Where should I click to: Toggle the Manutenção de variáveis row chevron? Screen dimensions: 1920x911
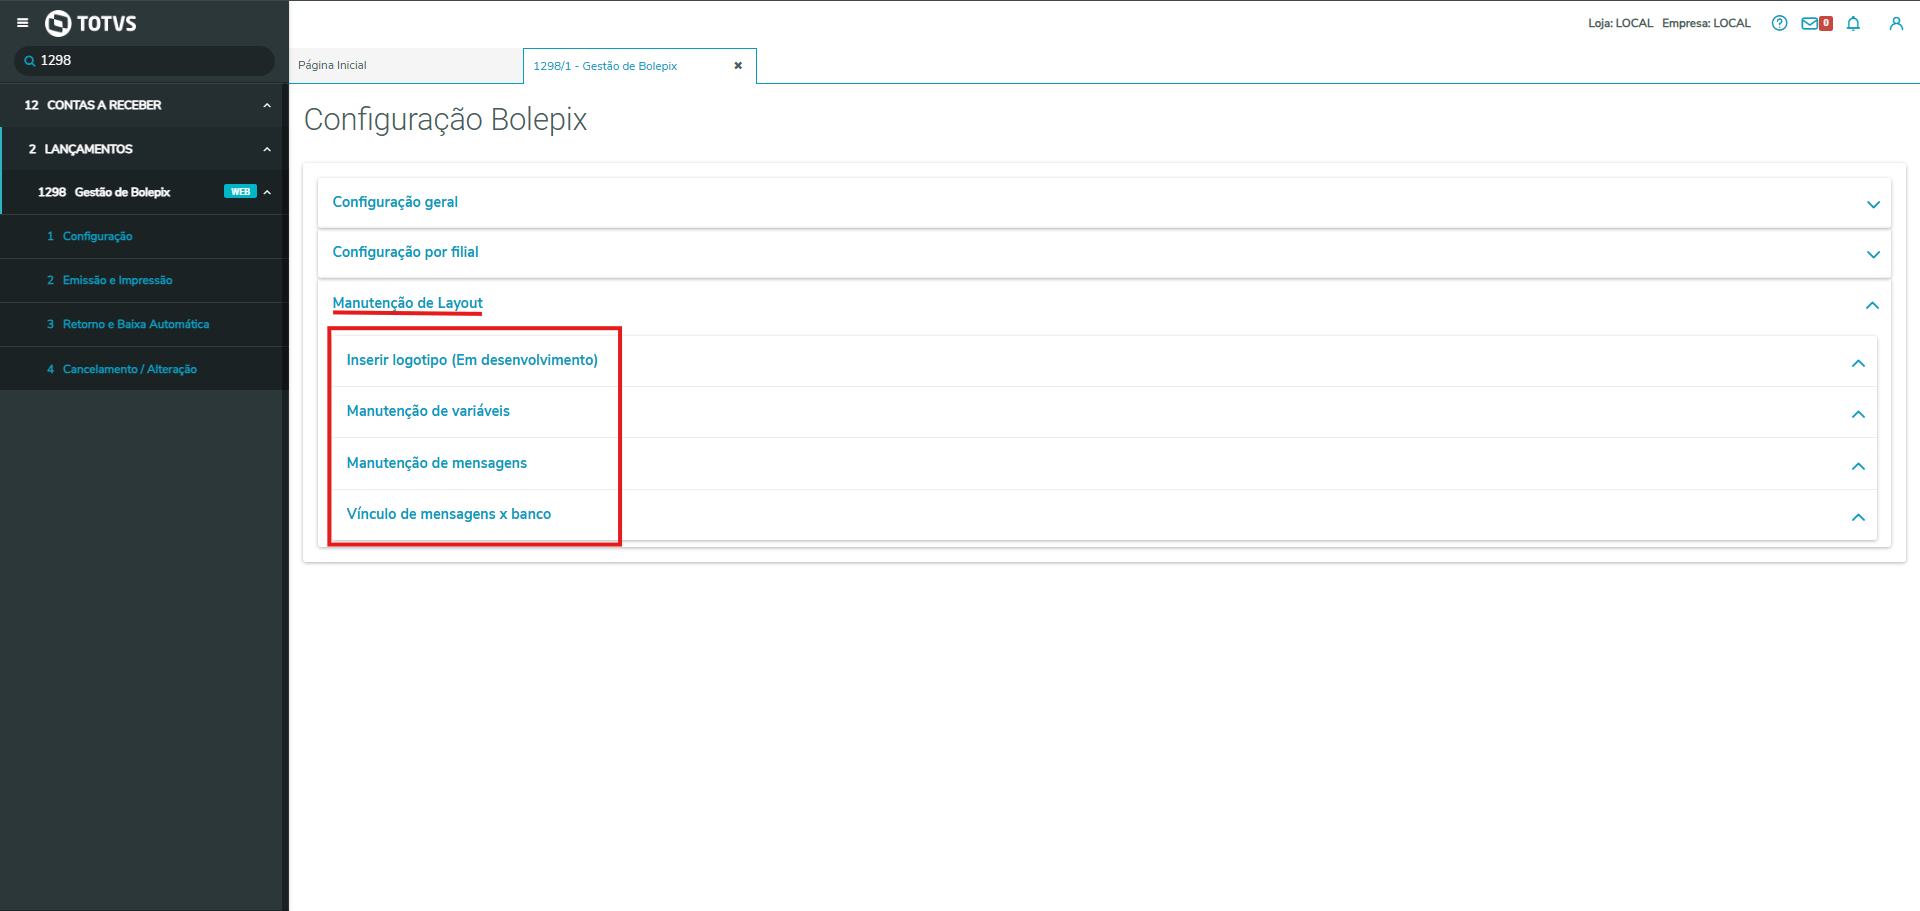pyautogui.click(x=1858, y=414)
